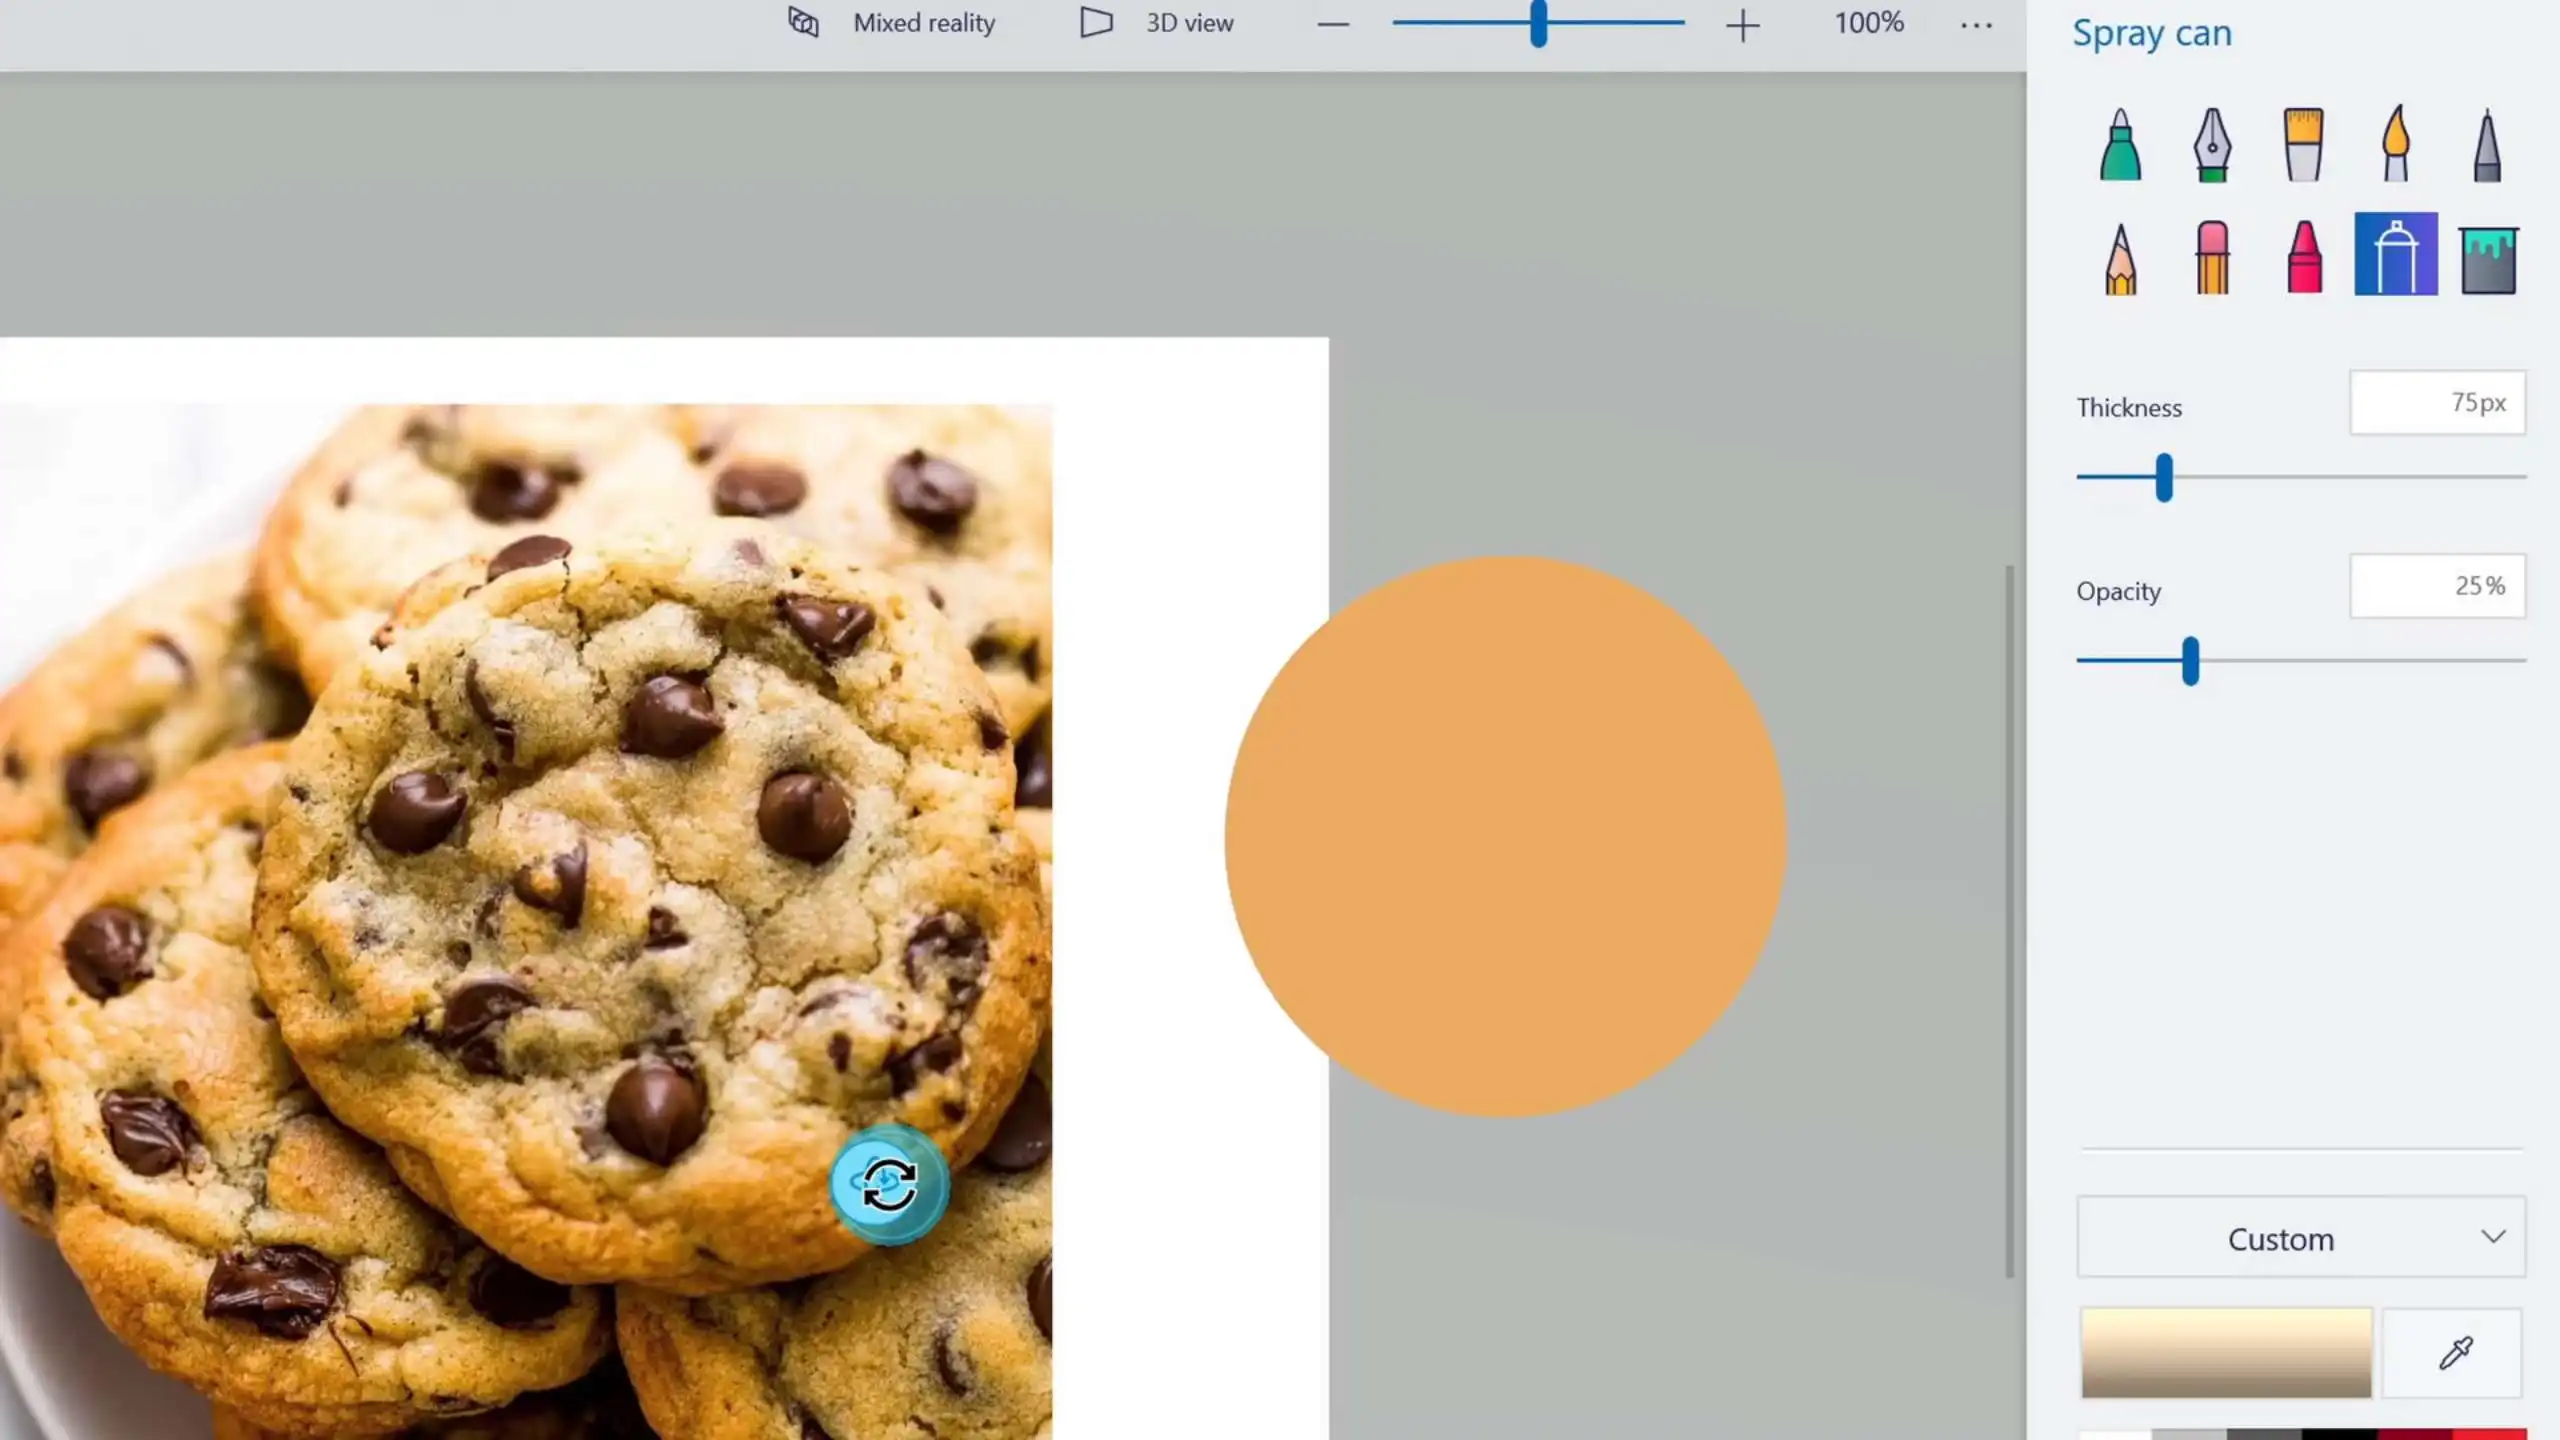
Task: Select the Pixel pen tool
Action: (x=2487, y=145)
